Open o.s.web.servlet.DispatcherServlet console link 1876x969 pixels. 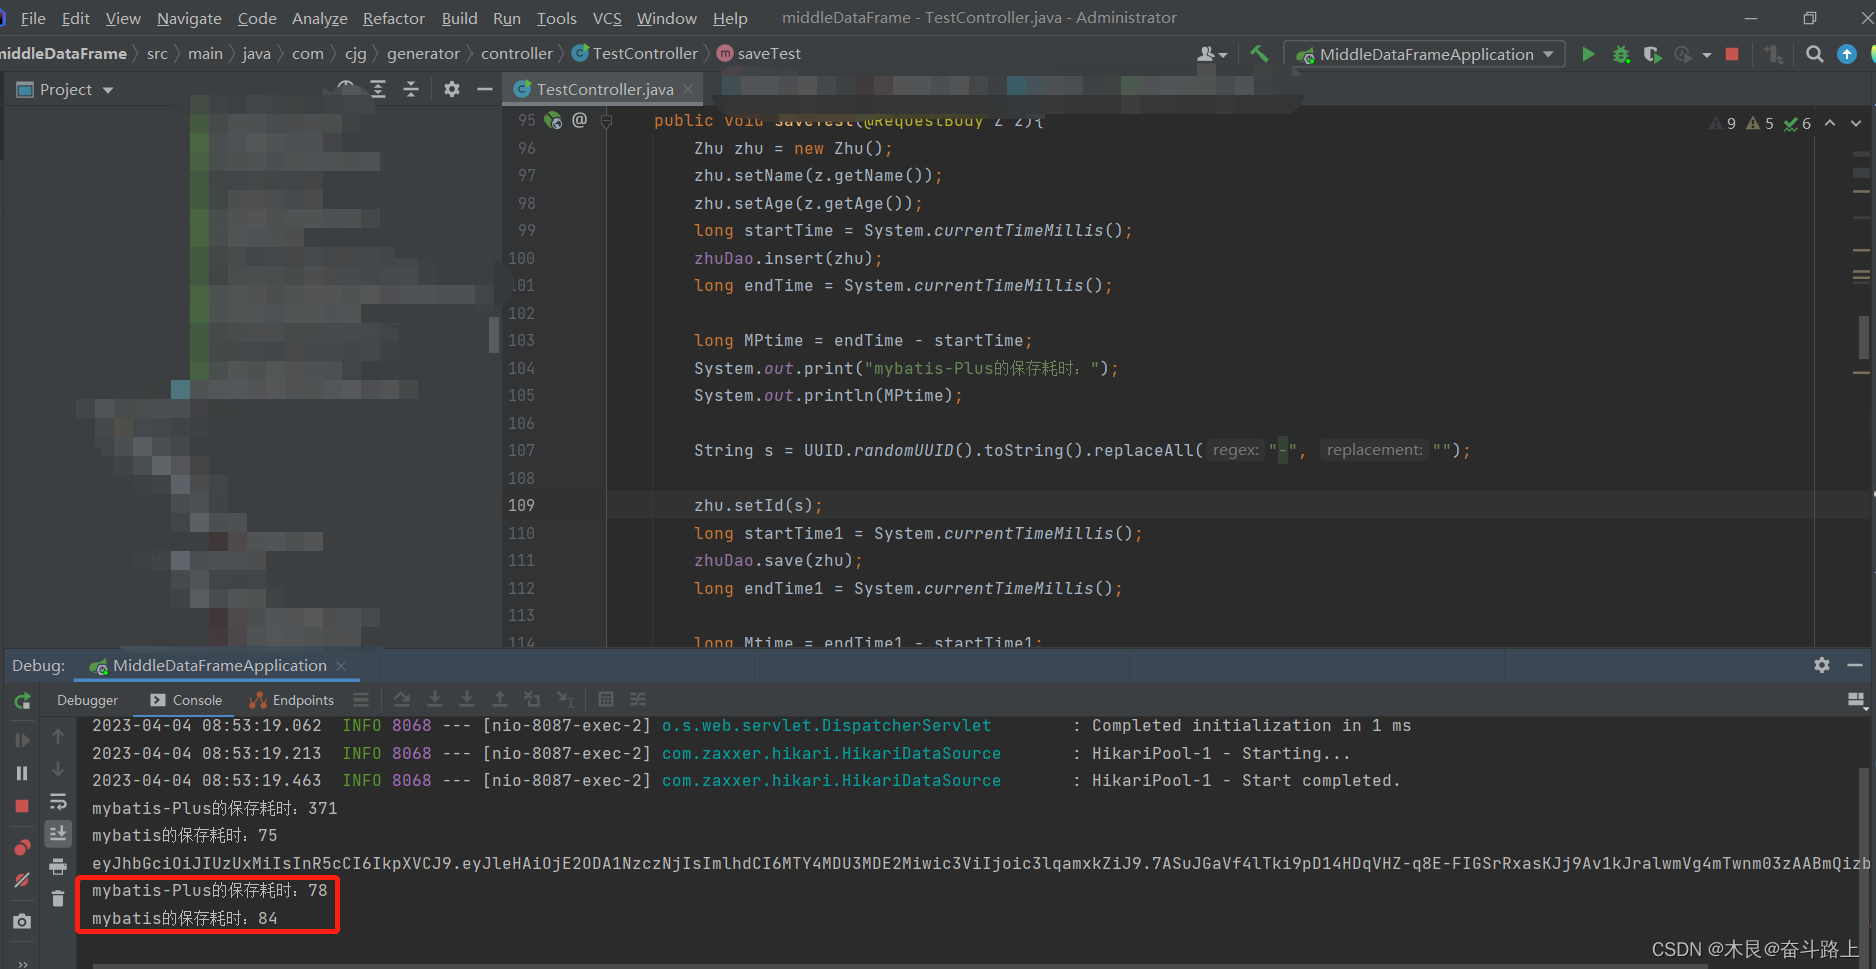[x=826, y=725]
